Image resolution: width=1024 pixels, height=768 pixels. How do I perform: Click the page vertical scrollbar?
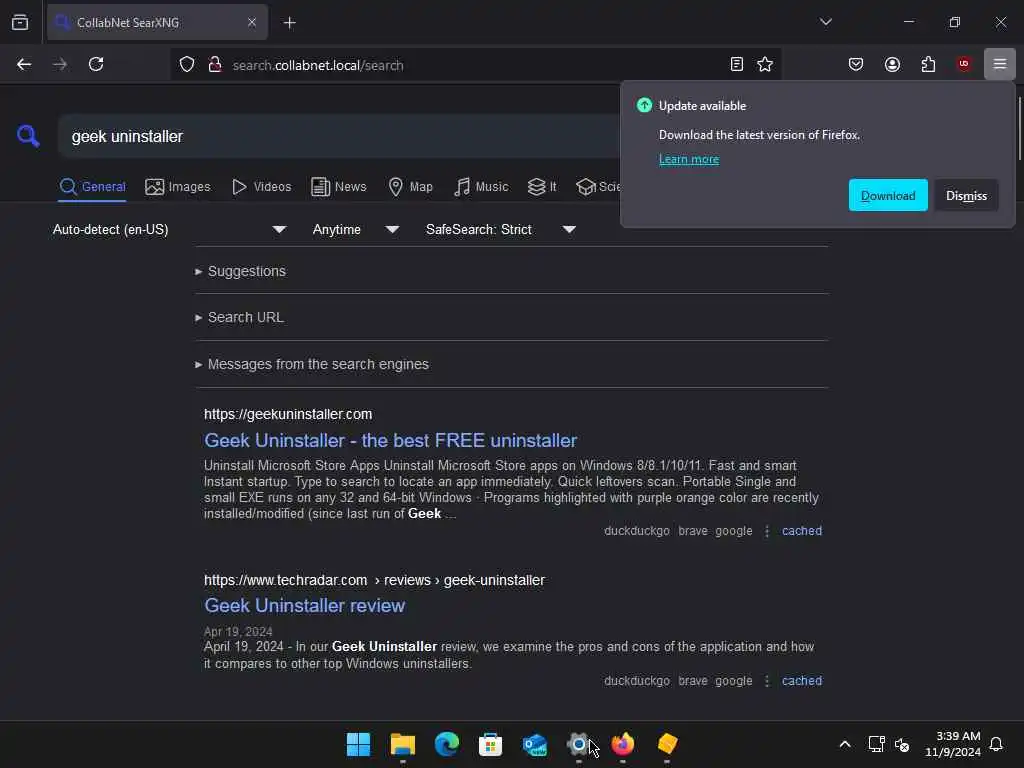tap(1019, 128)
